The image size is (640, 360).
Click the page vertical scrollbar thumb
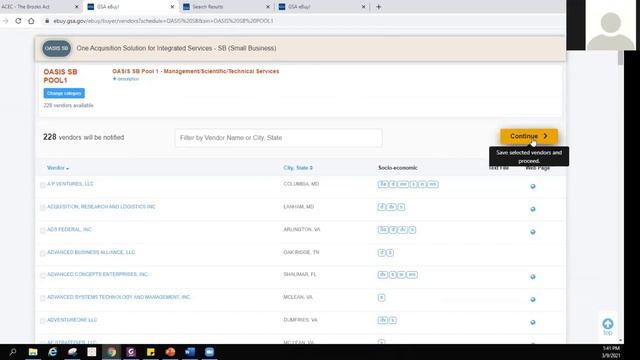click(620, 58)
